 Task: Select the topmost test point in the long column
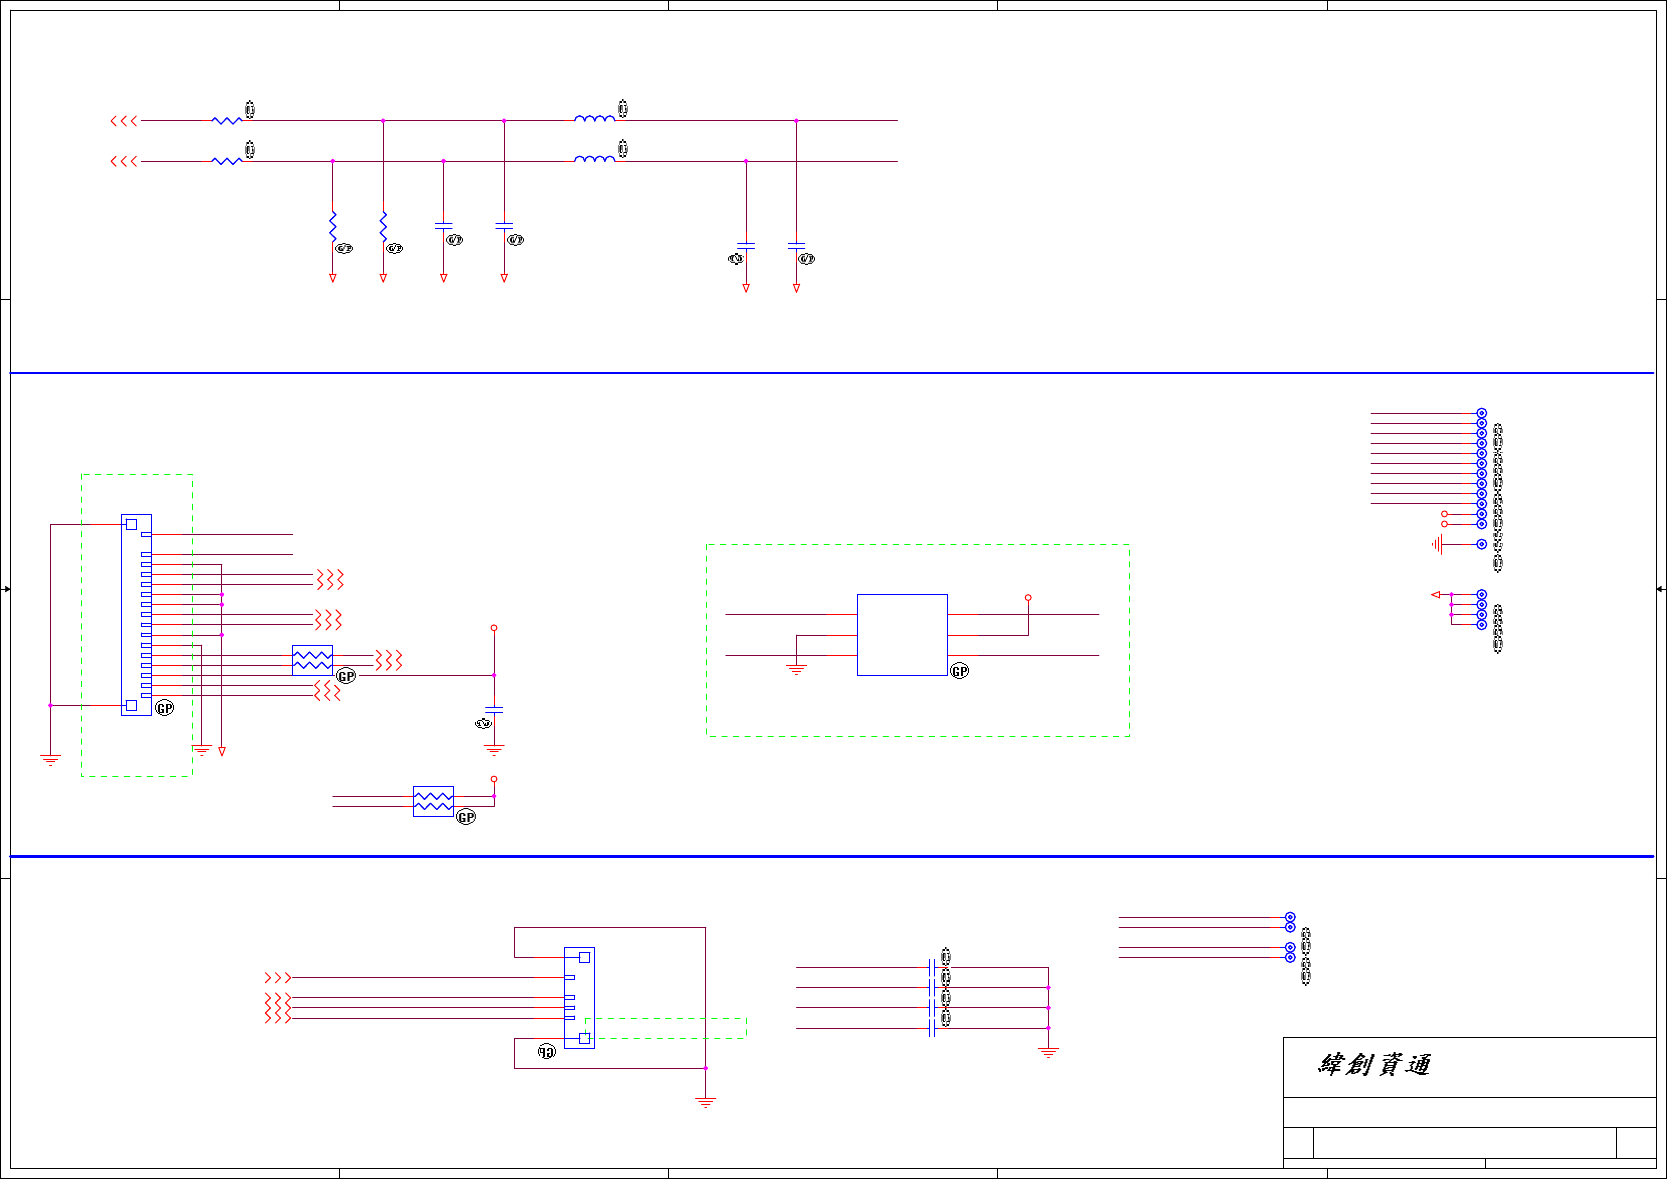(x=1482, y=413)
